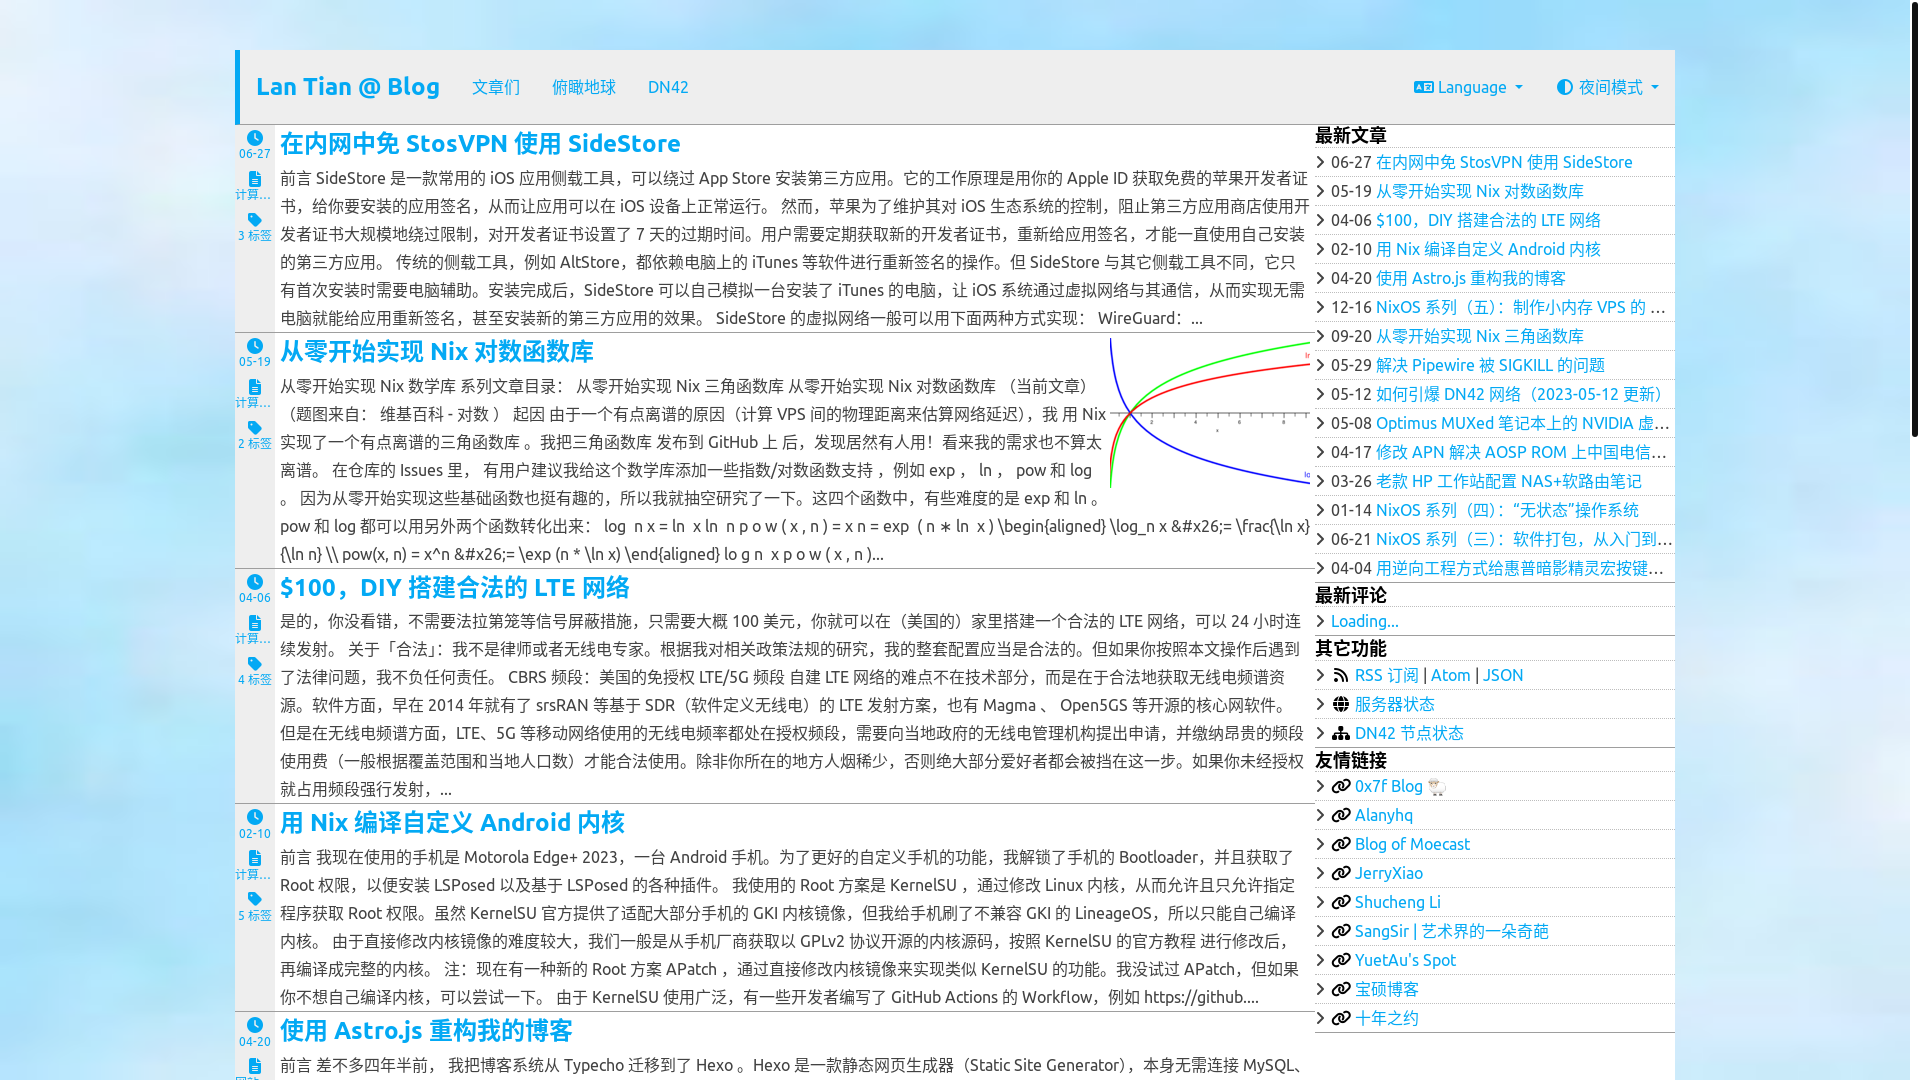
Task: Click the document icon of the Android 内核 post
Action: 255,858
